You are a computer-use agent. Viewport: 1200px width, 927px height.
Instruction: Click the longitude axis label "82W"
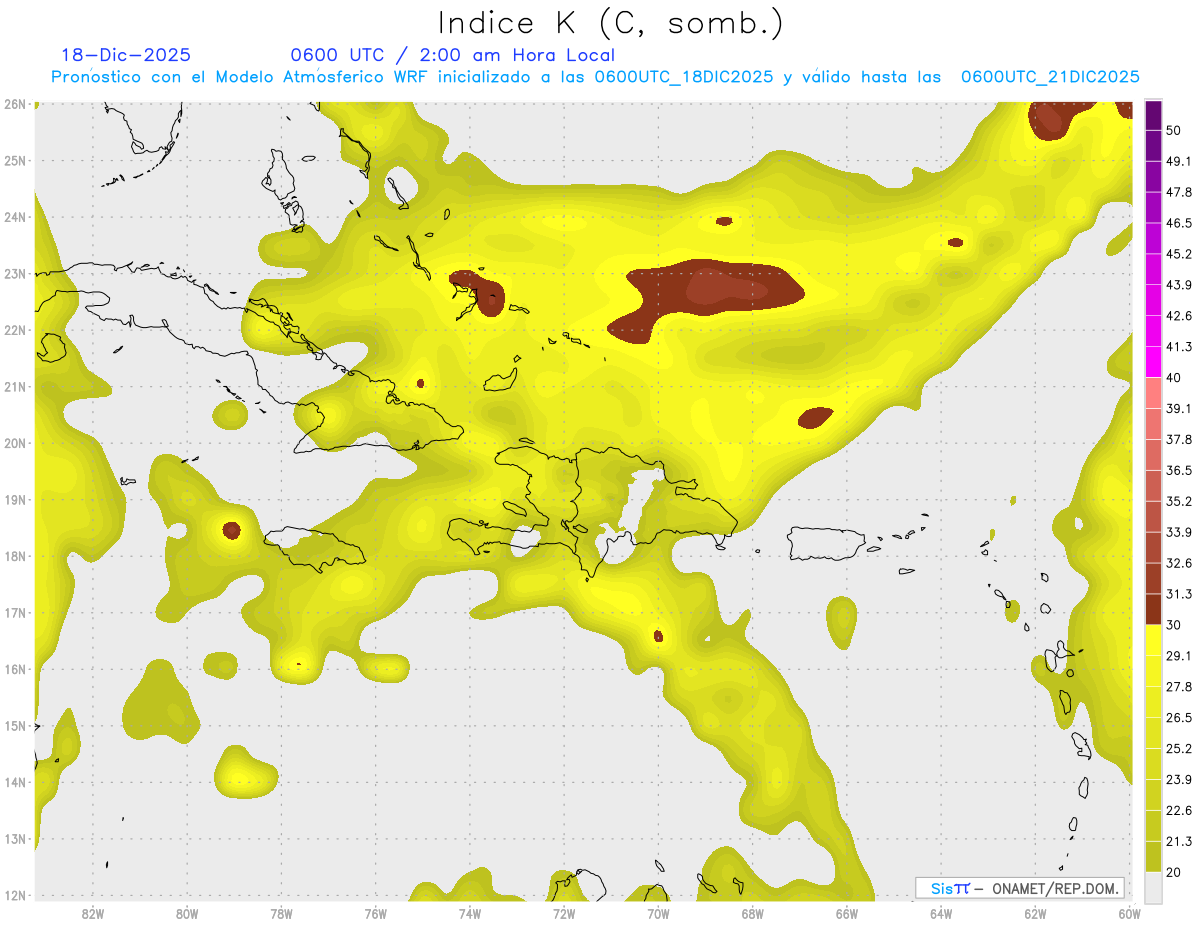tap(92, 913)
